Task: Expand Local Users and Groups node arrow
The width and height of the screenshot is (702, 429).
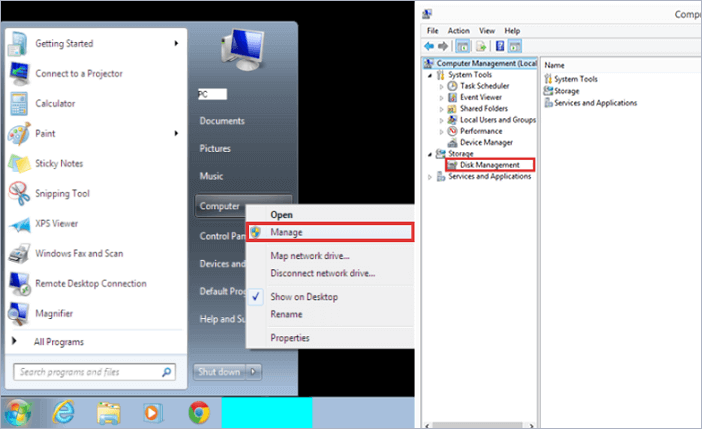Action: (441, 120)
